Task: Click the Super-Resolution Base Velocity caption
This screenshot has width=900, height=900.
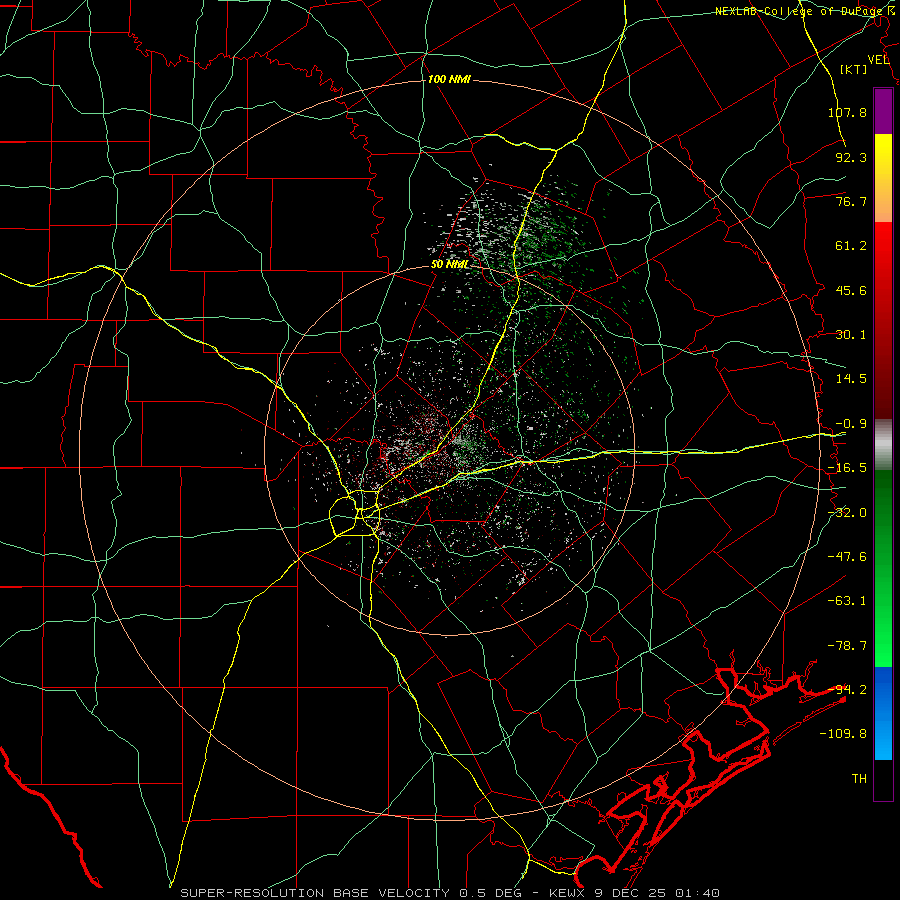Action: pyautogui.click(x=449, y=893)
